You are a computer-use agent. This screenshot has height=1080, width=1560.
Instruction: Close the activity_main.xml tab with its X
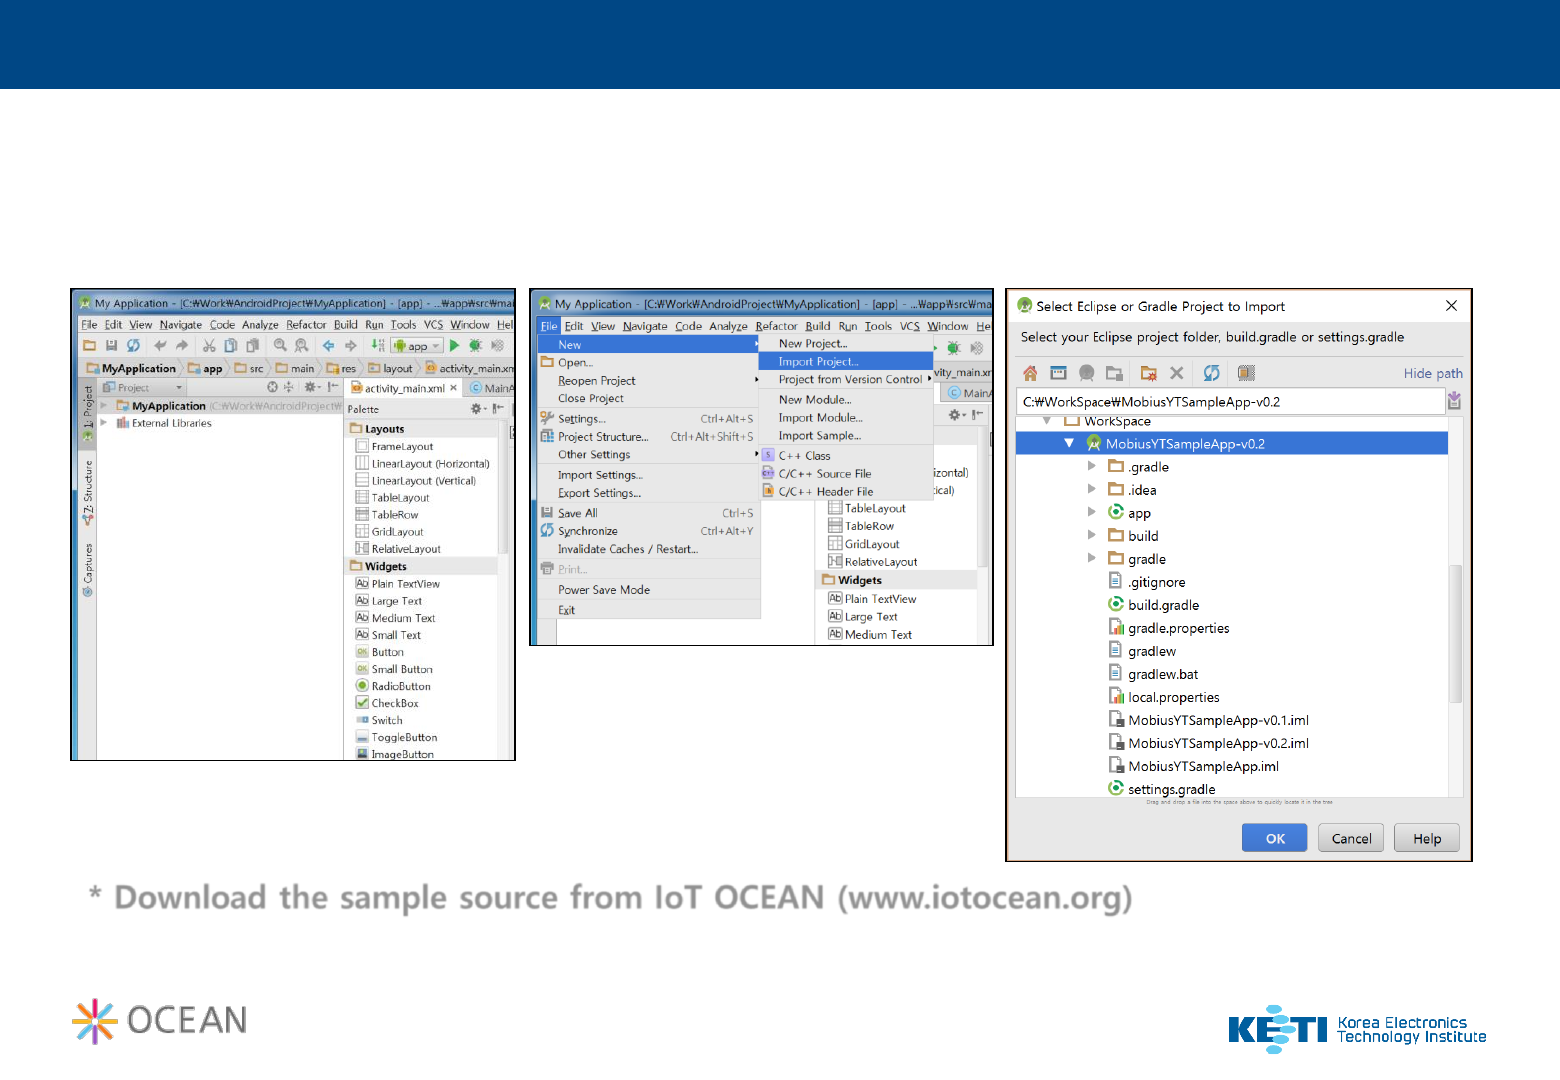coord(454,388)
